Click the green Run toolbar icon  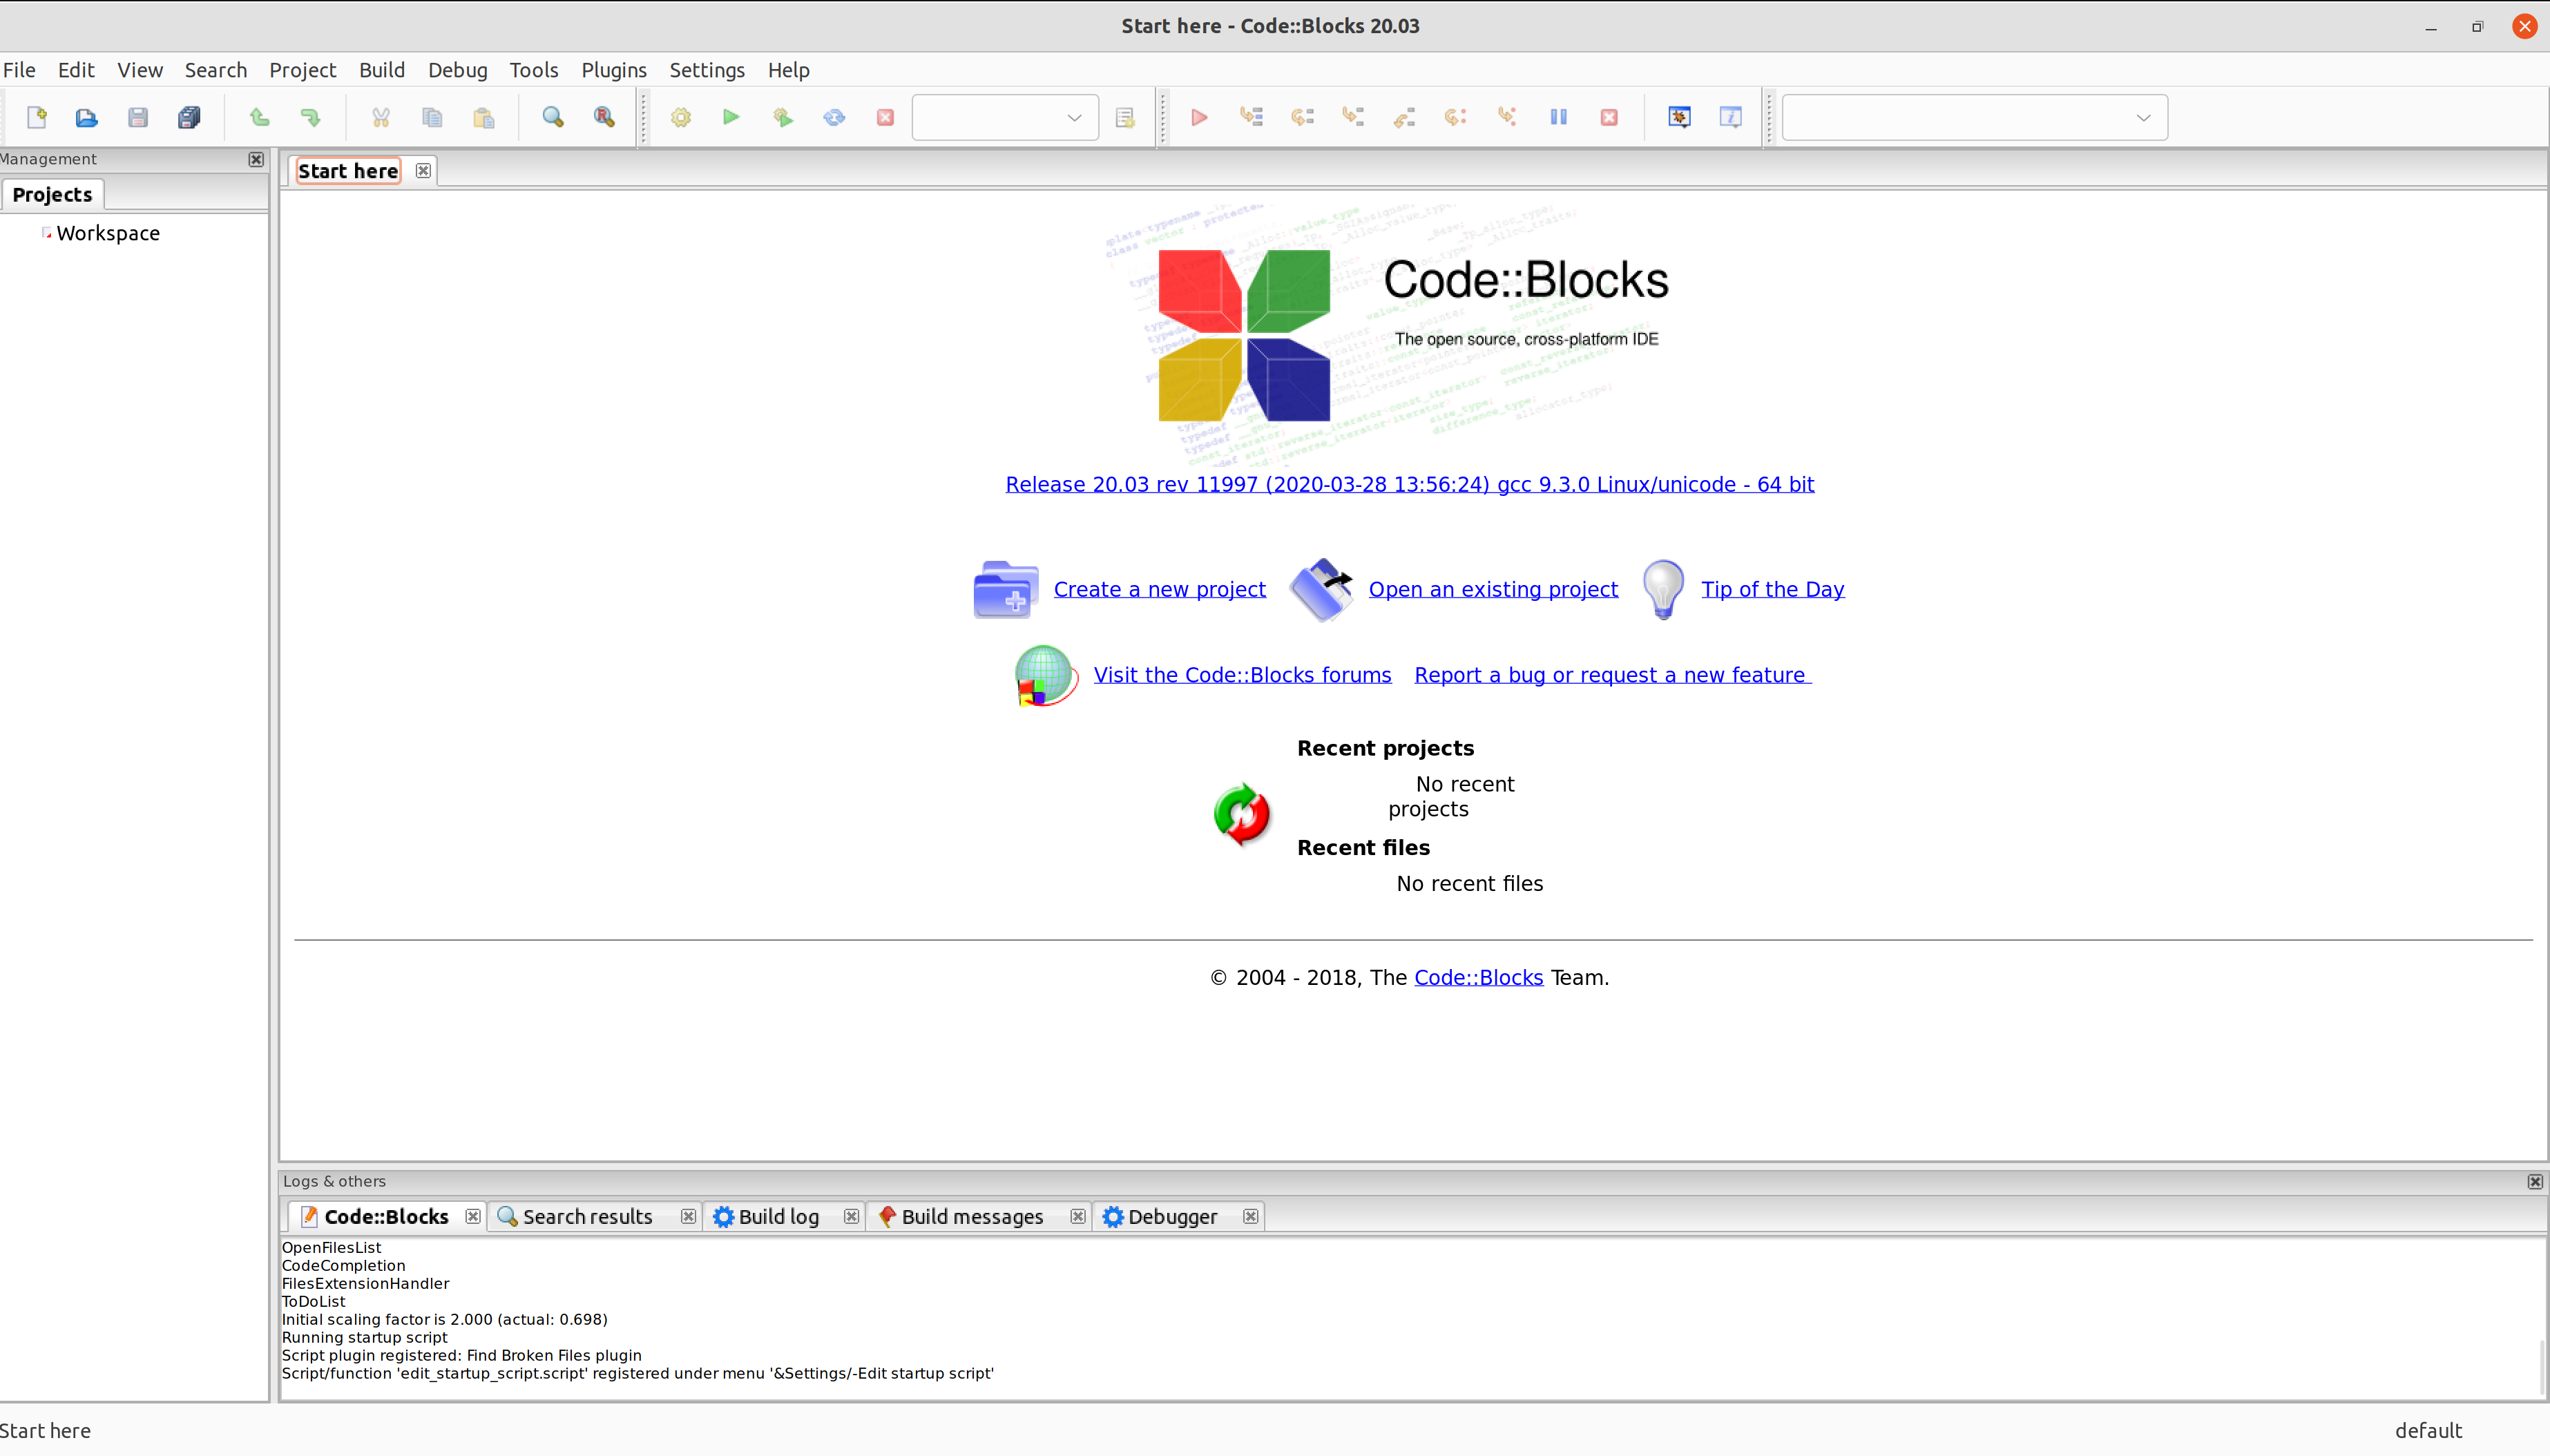coord(731,117)
